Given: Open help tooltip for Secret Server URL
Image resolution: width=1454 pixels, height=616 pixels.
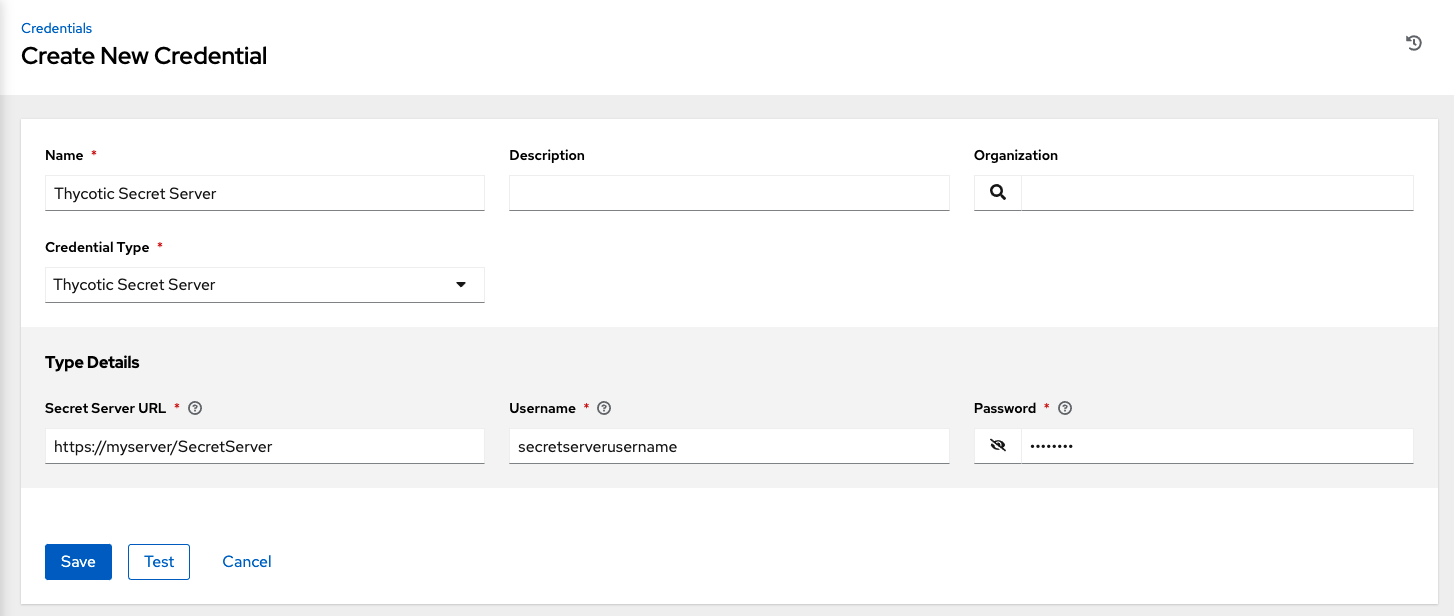Looking at the screenshot, I should (x=195, y=408).
